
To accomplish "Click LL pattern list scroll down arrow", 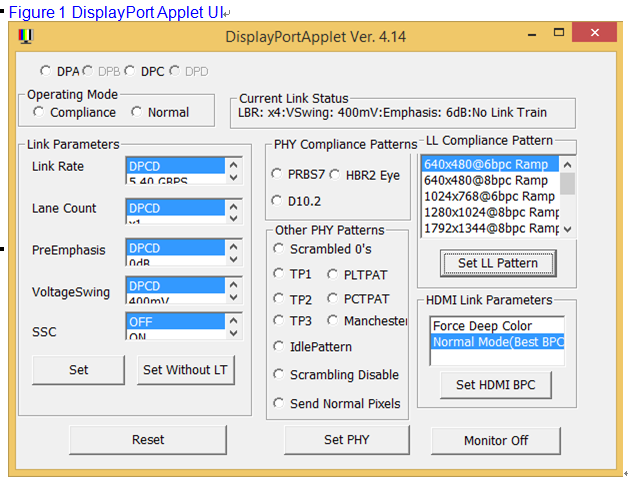I will 567,229.
